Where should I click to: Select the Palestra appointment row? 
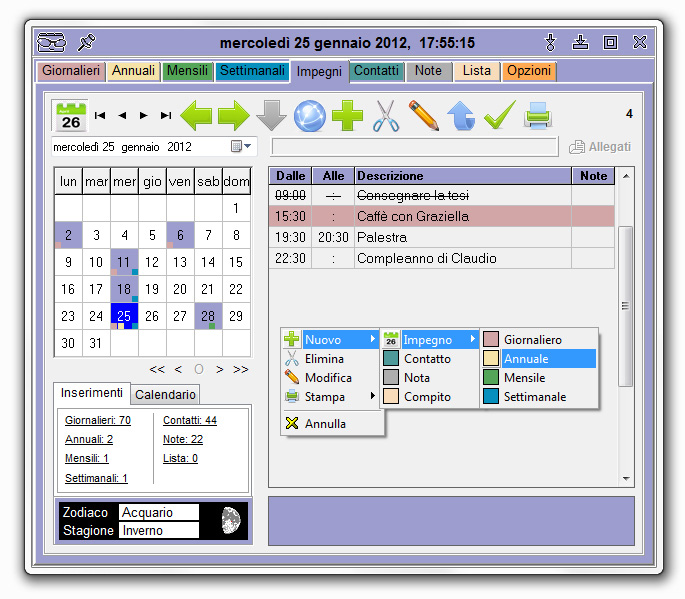(x=442, y=237)
